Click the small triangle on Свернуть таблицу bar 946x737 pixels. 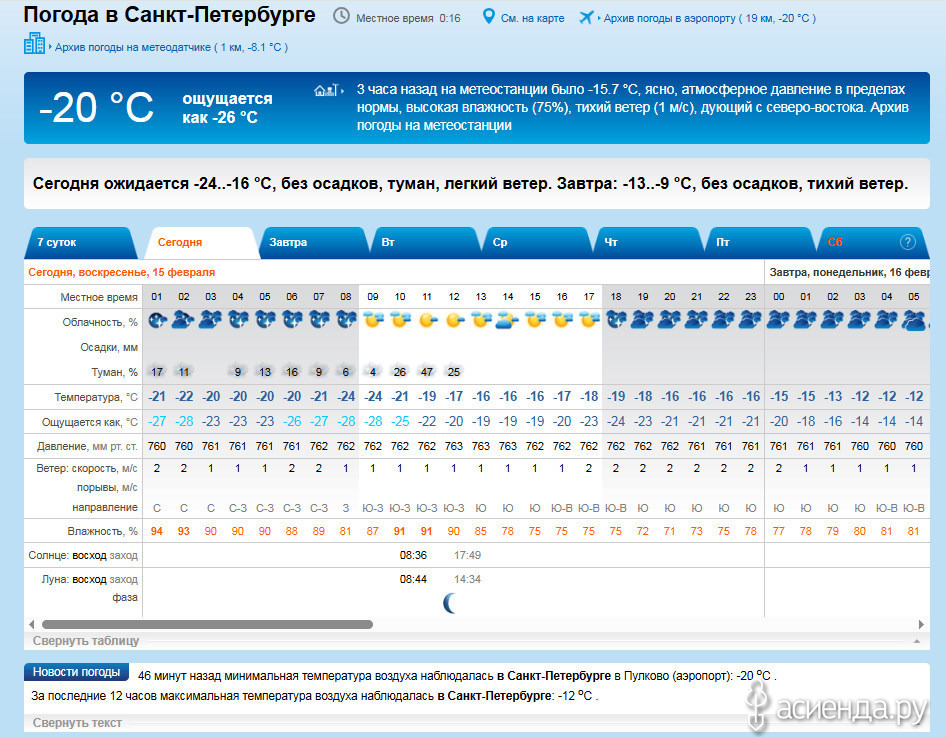915,641
